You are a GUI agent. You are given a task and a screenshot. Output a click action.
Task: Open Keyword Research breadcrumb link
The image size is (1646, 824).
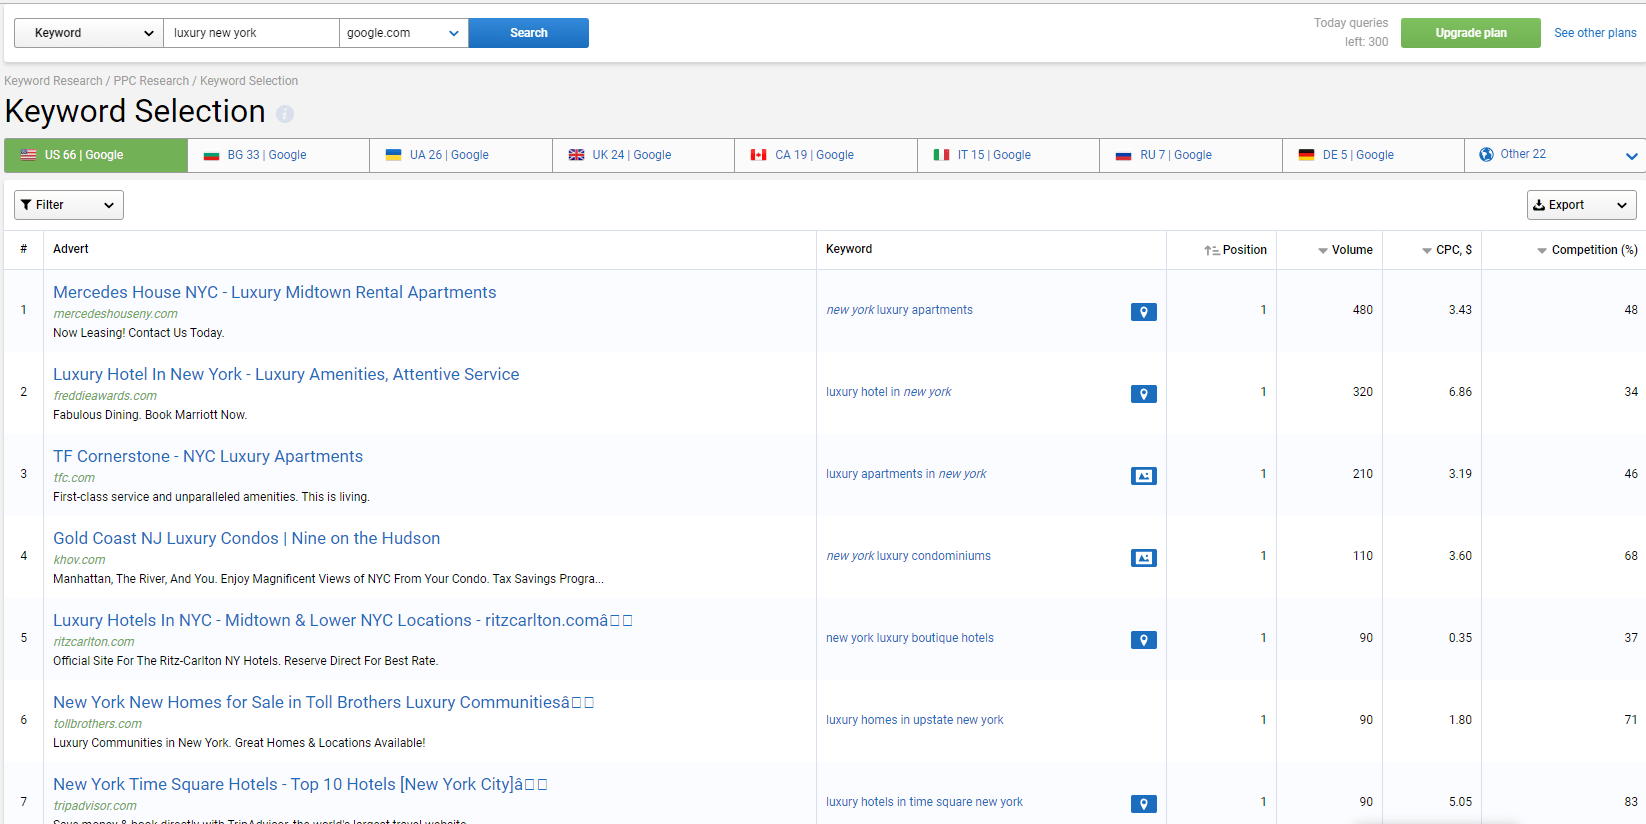pos(53,81)
